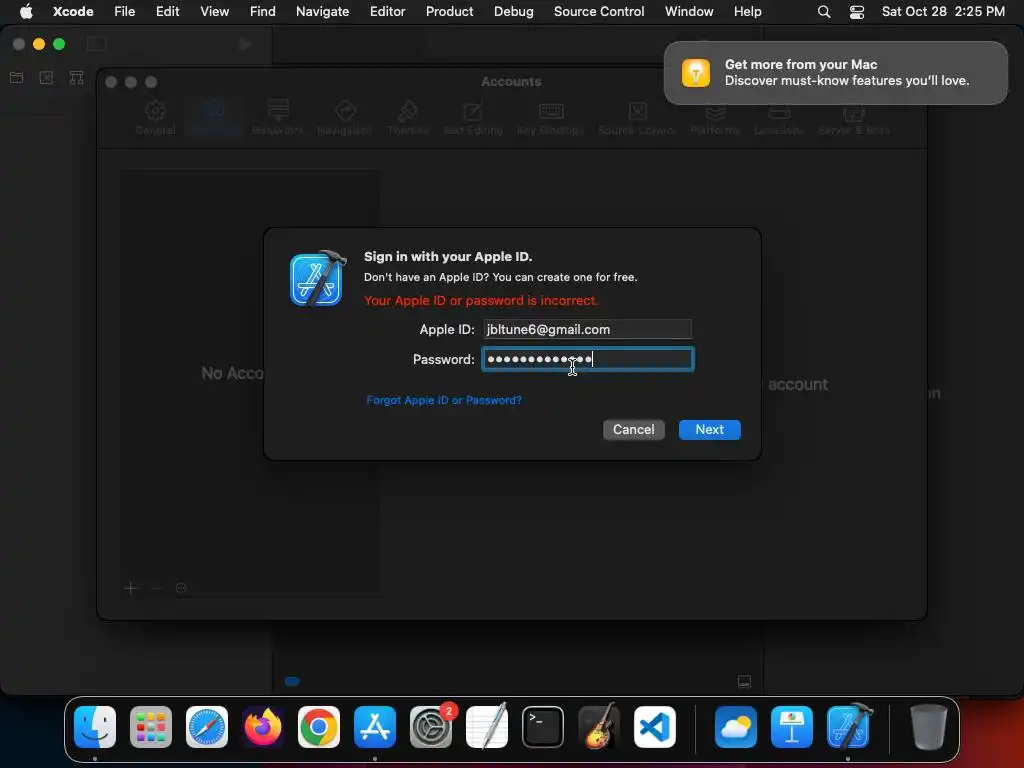
Task: Select the Navigation tab in Accounts window
Action: (344, 119)
